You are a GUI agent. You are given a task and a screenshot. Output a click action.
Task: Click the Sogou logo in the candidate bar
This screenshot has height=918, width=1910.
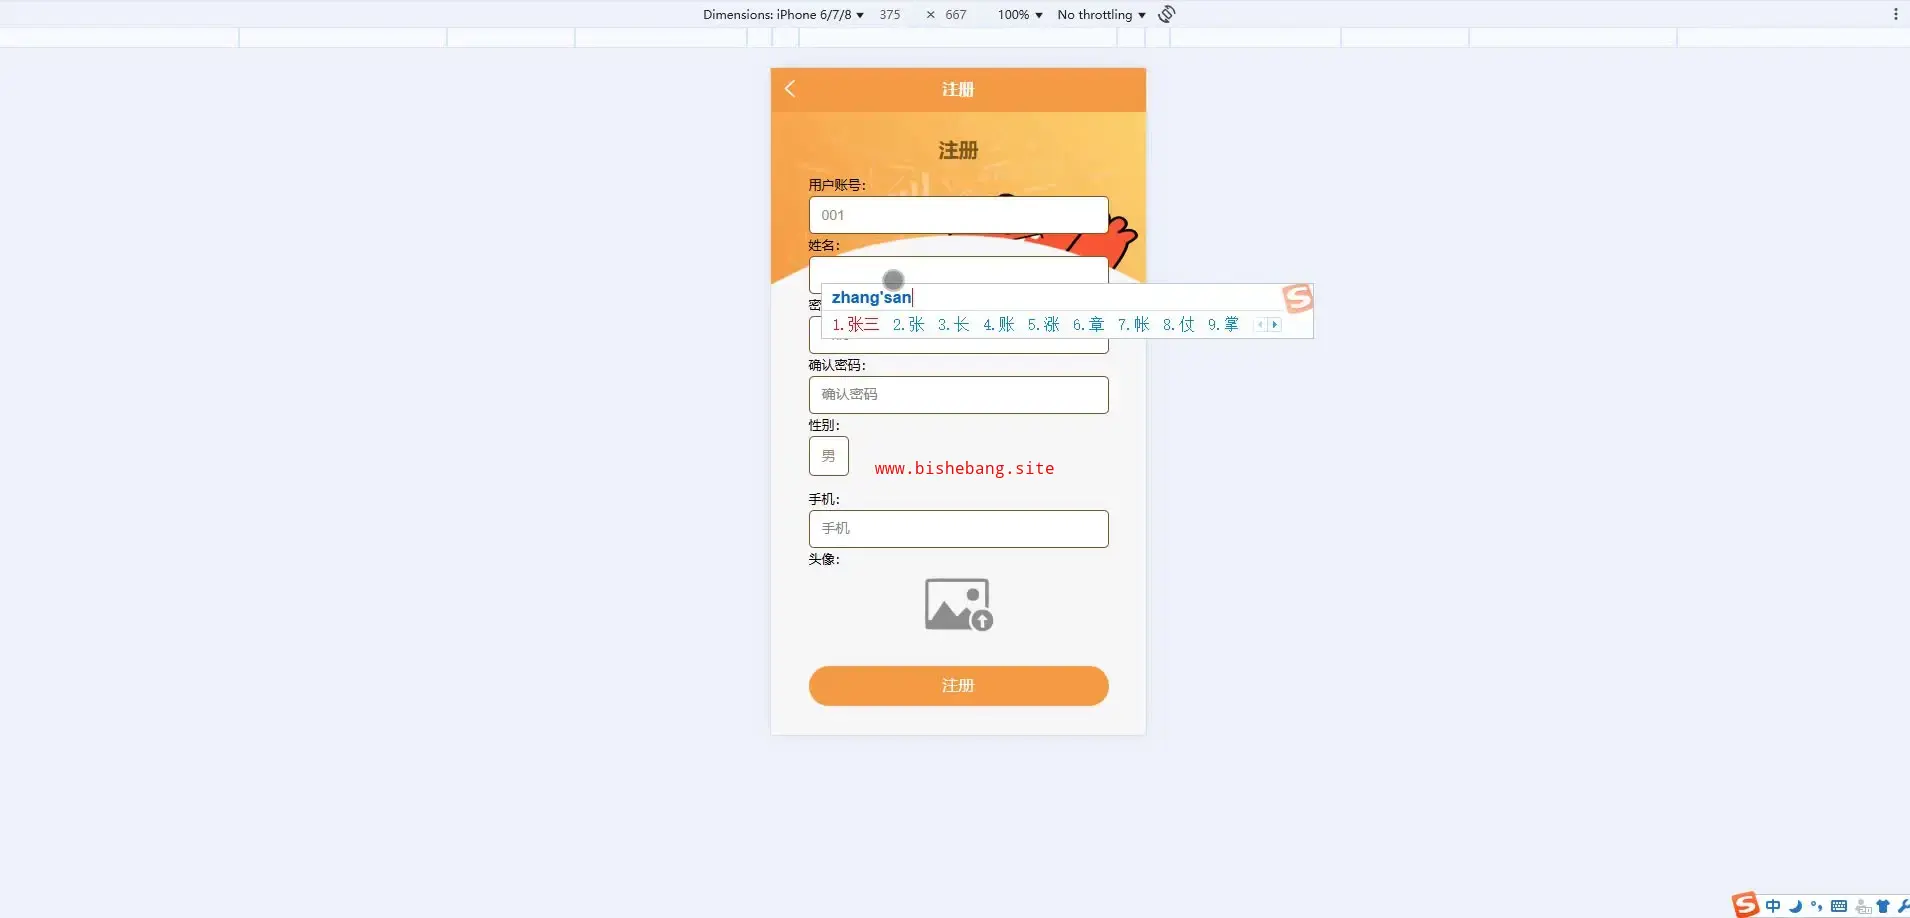[x=1298, y=297]
